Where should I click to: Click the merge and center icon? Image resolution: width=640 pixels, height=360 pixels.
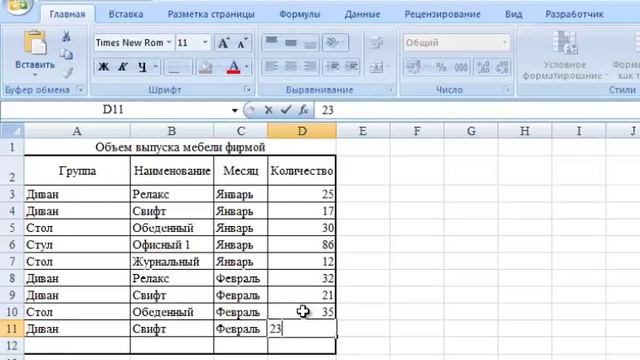(x=376, y=67)
